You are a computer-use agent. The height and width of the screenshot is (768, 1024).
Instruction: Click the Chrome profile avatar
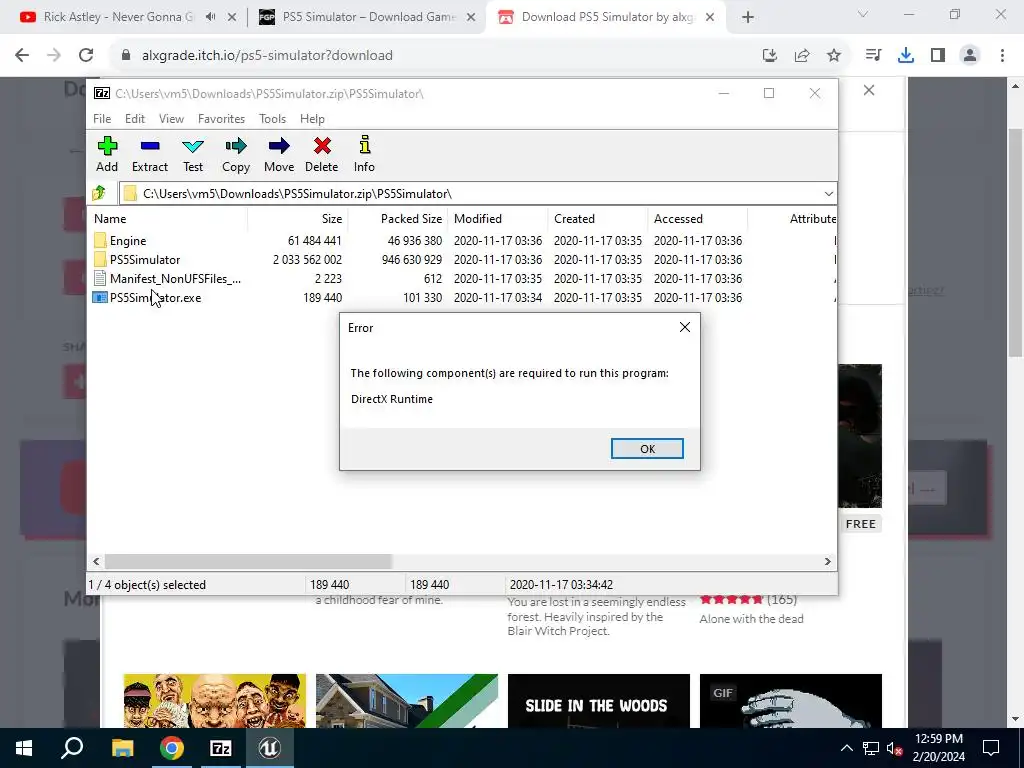click(970, 56)
